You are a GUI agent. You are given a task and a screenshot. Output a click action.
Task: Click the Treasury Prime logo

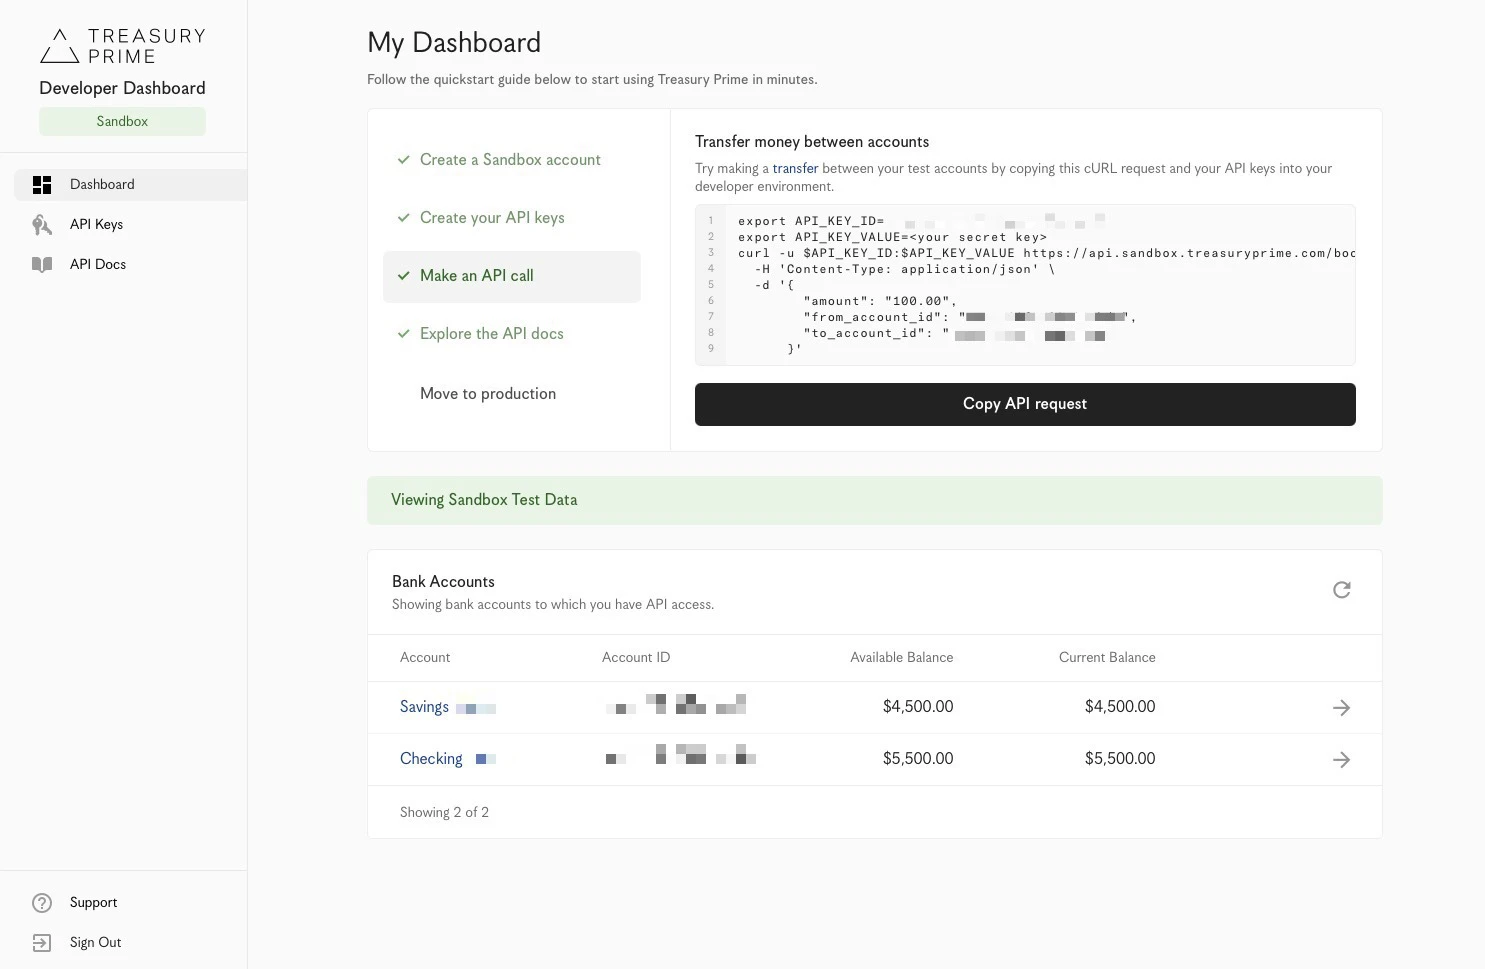click(x=122, y=44)
